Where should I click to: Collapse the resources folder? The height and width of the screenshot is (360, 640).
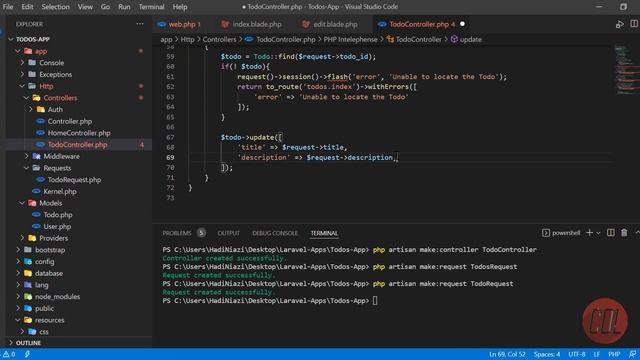pos(18,320)
